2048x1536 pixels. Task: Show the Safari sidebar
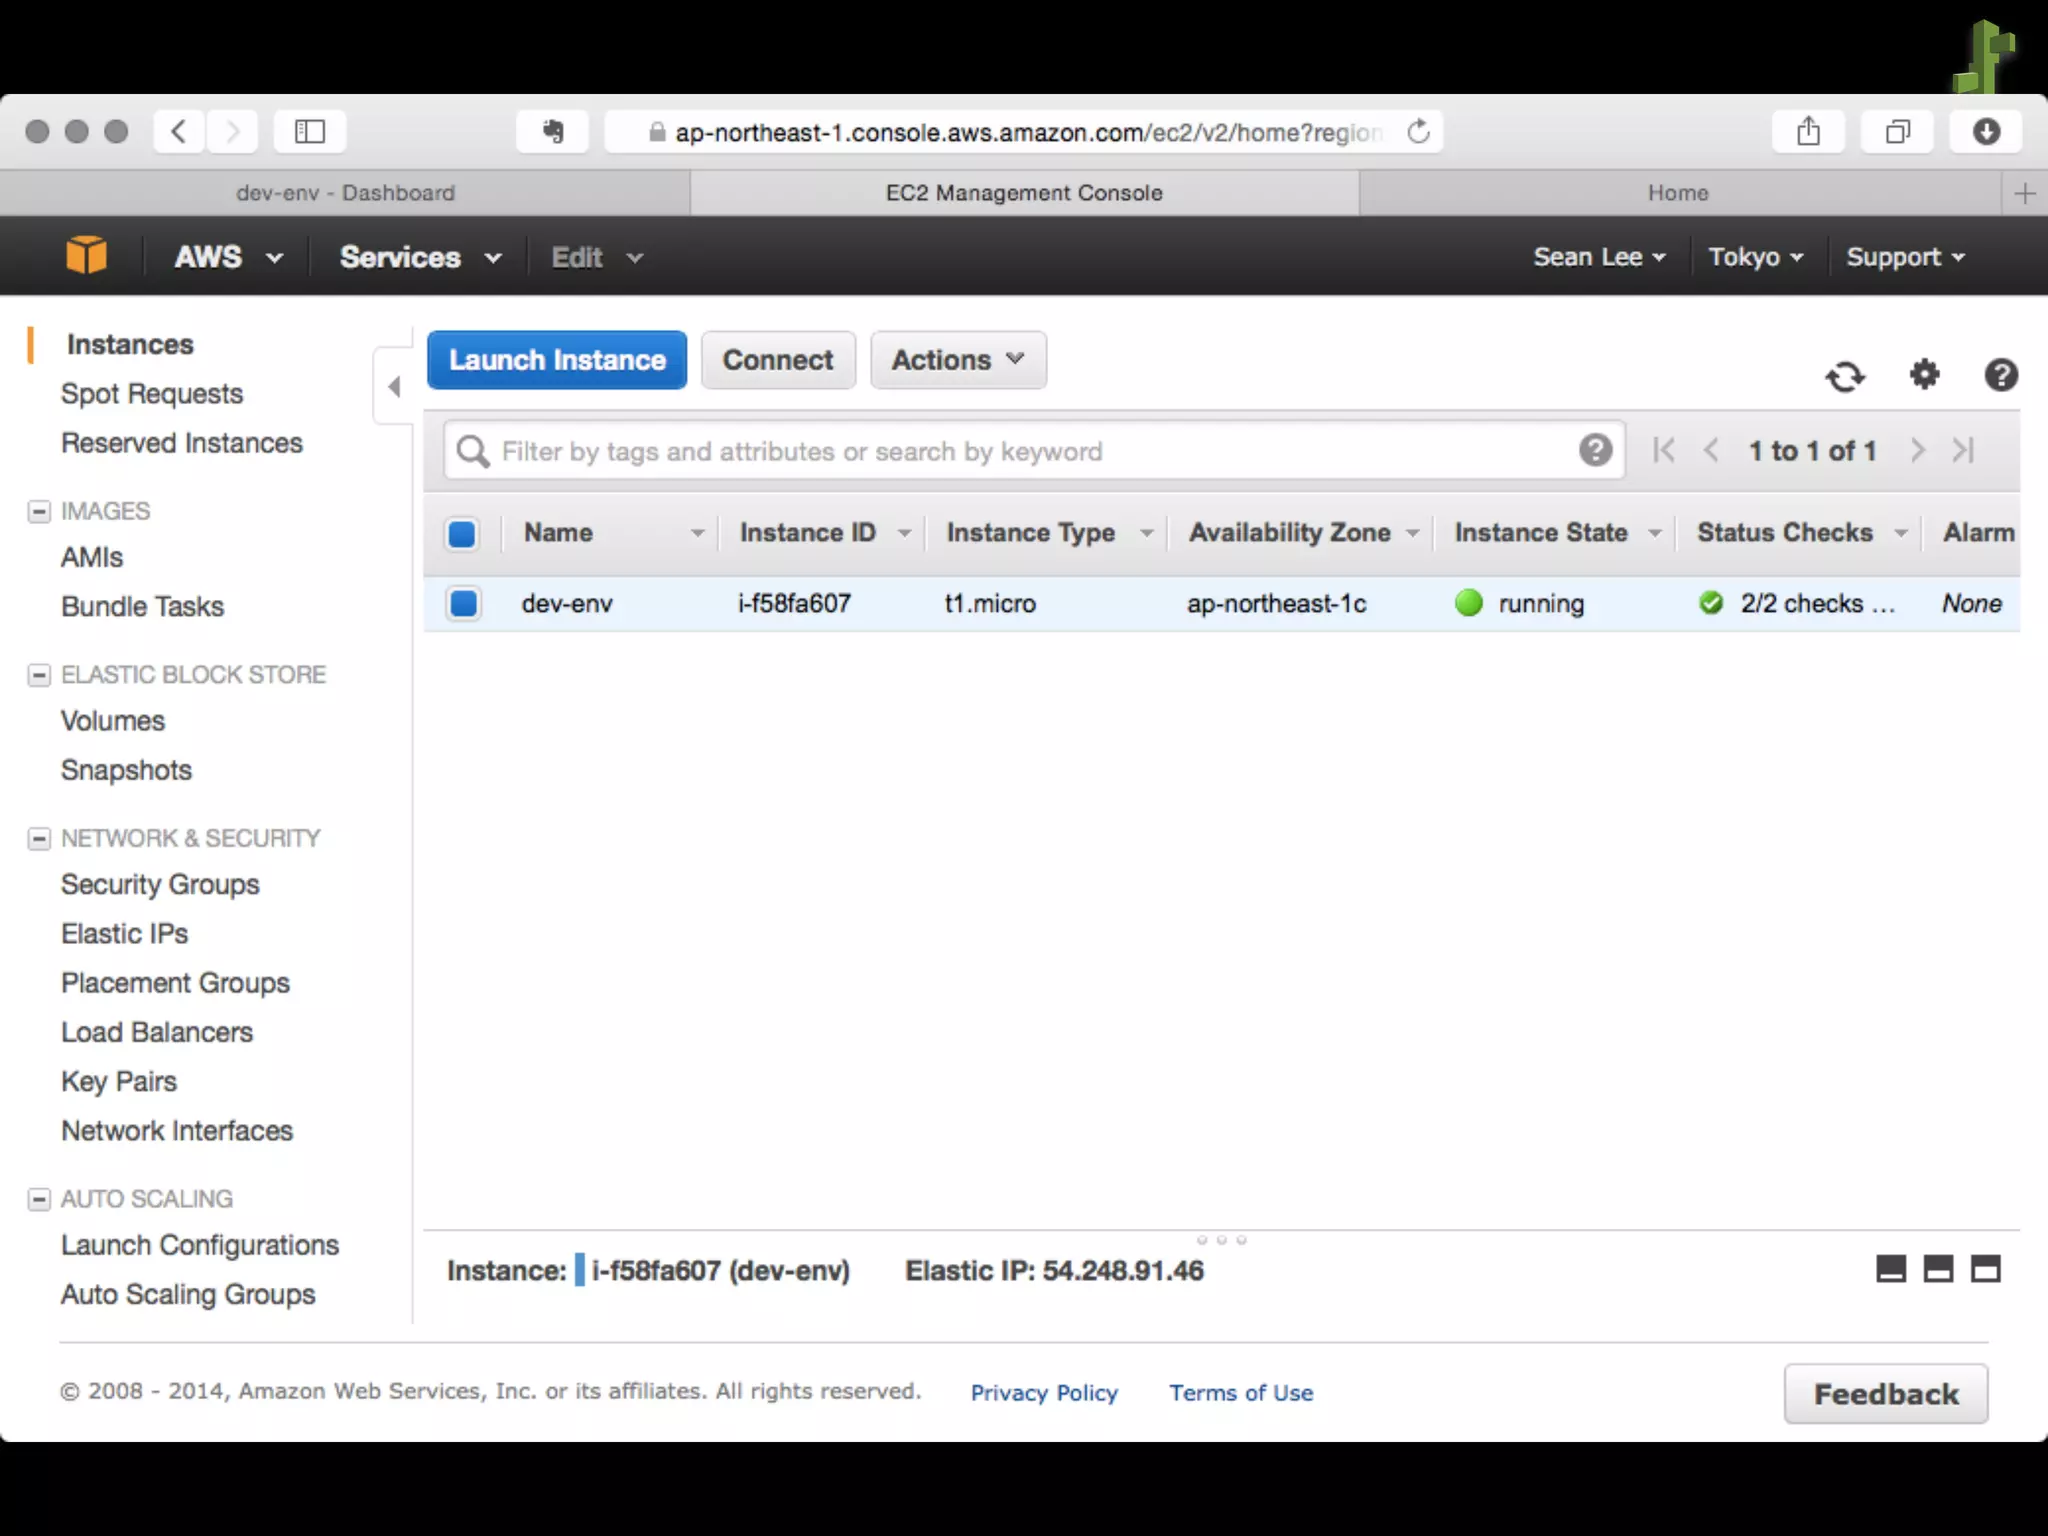[x=310, y=132]
